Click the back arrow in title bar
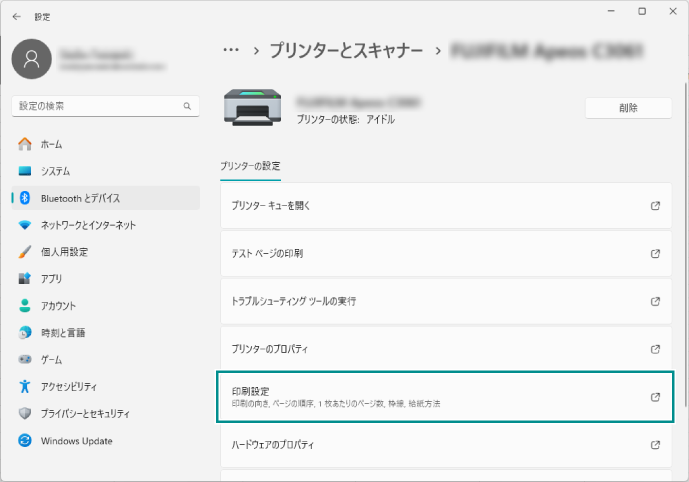Screen dimensions: 689x482 click(16, 17)
